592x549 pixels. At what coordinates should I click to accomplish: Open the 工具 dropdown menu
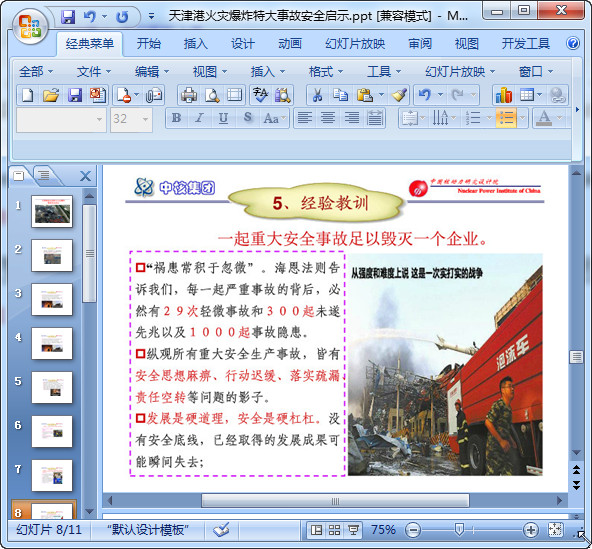(x=384, y=71)
